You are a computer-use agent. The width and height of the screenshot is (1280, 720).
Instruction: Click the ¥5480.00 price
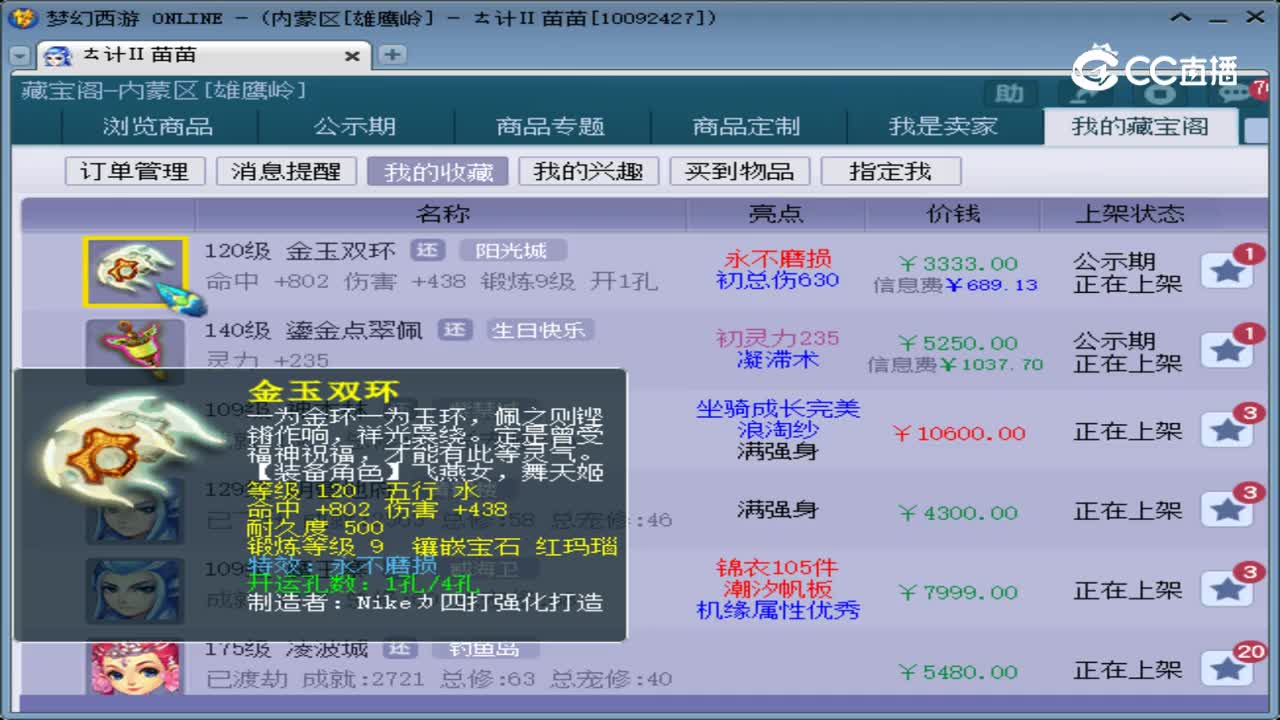pos(957,672)
